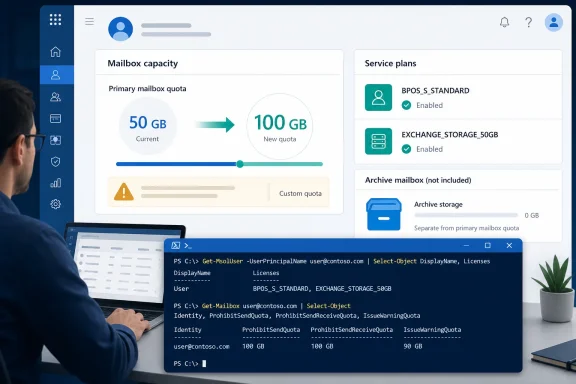This screenshot has height=384, width=576.
Task: Open the notifications bell
Action: click(504, 22)
